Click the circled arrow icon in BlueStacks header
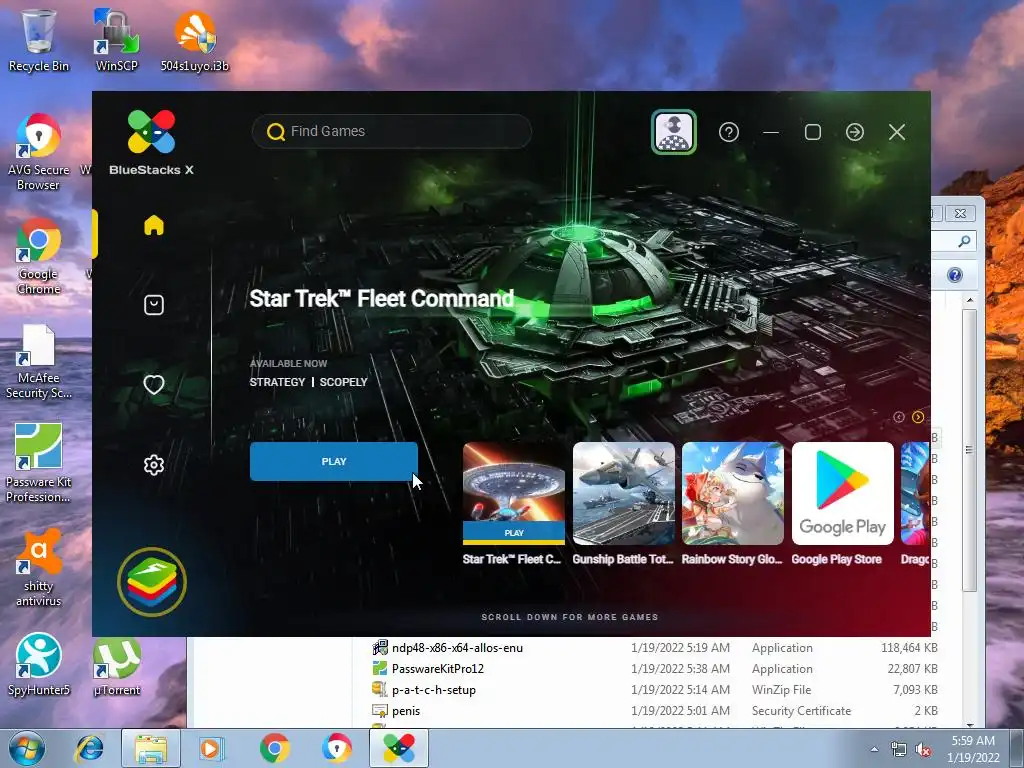 854,132
